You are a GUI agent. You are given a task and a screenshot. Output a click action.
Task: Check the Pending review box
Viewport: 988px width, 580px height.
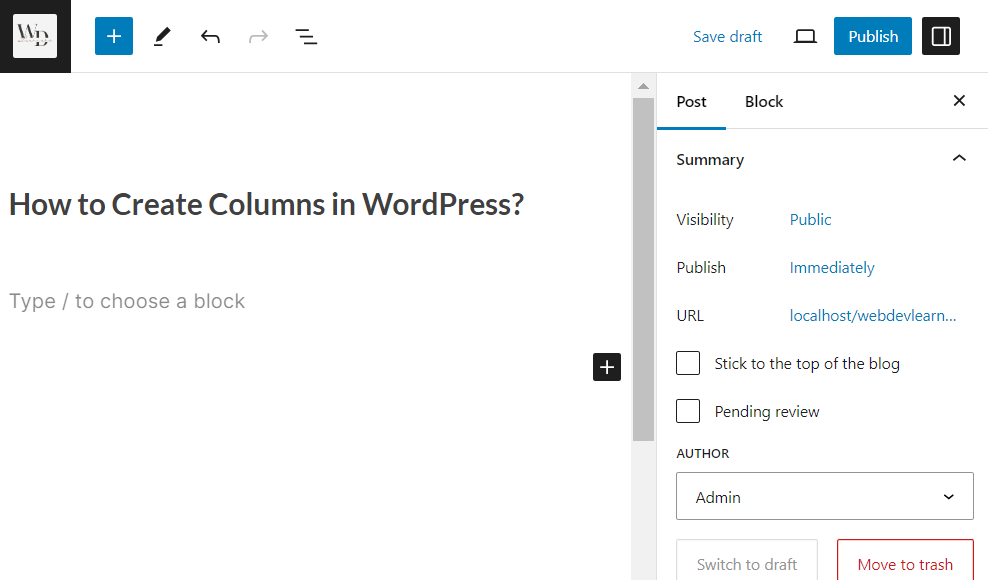click(688, 411)
